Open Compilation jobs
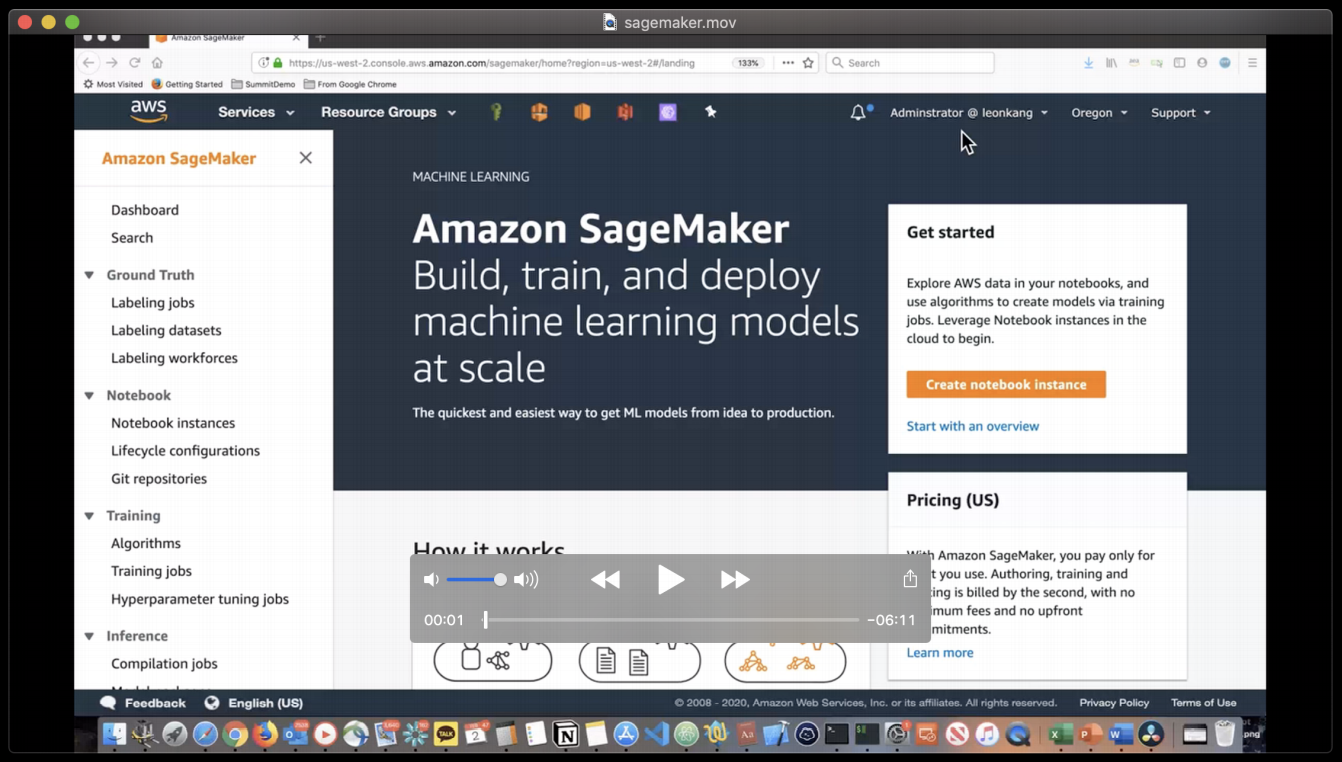The width and height of the screenshot is (1342, 762). point(164,663)
